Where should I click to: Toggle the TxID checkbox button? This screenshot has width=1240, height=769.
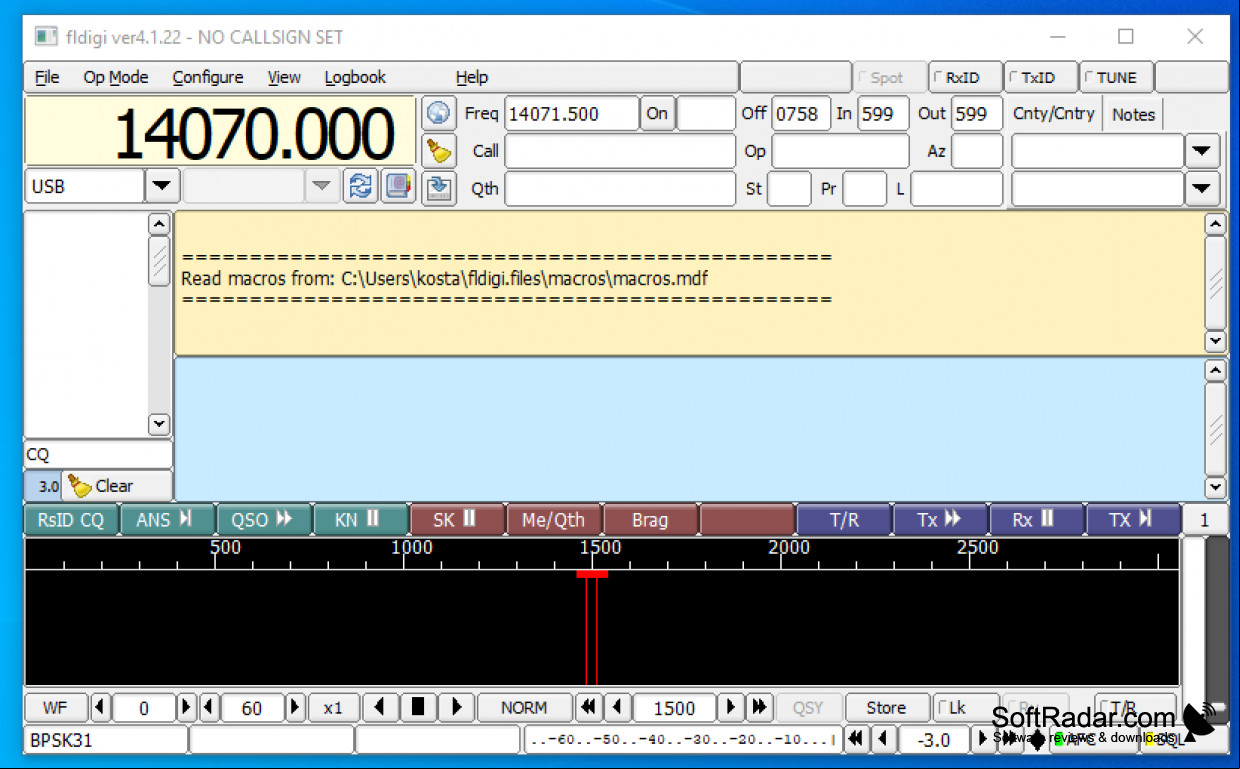tap(1040, 77)
